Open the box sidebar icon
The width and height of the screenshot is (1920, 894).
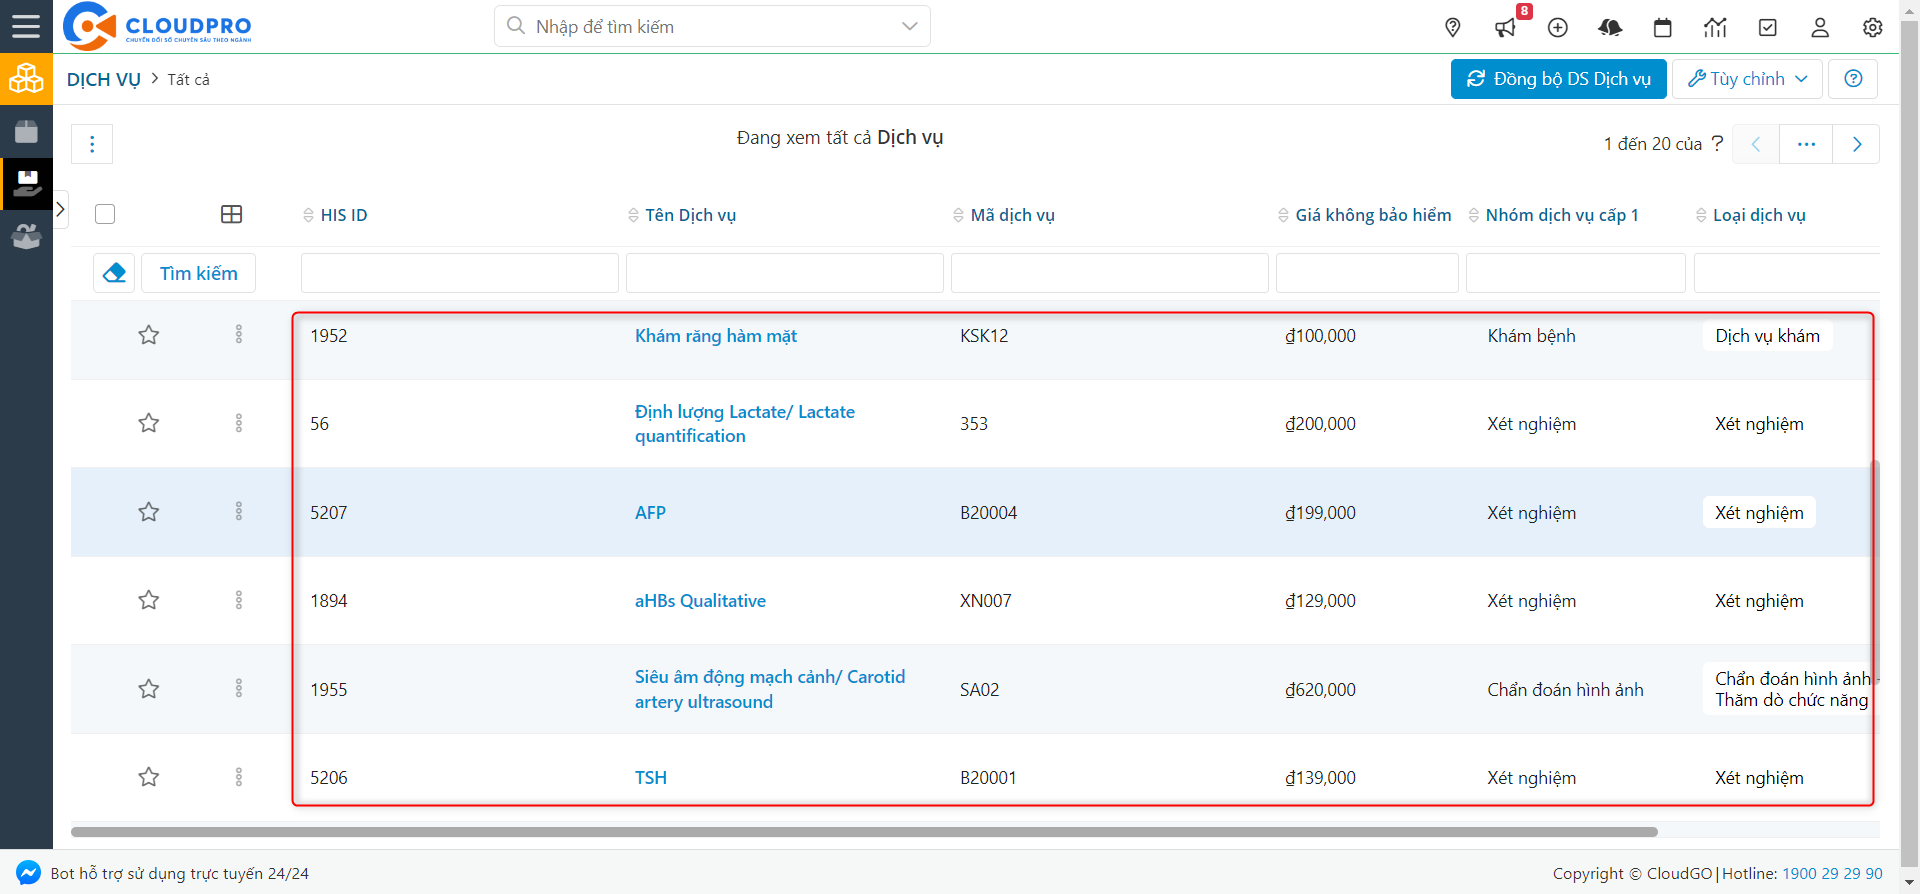click(26, 131)
